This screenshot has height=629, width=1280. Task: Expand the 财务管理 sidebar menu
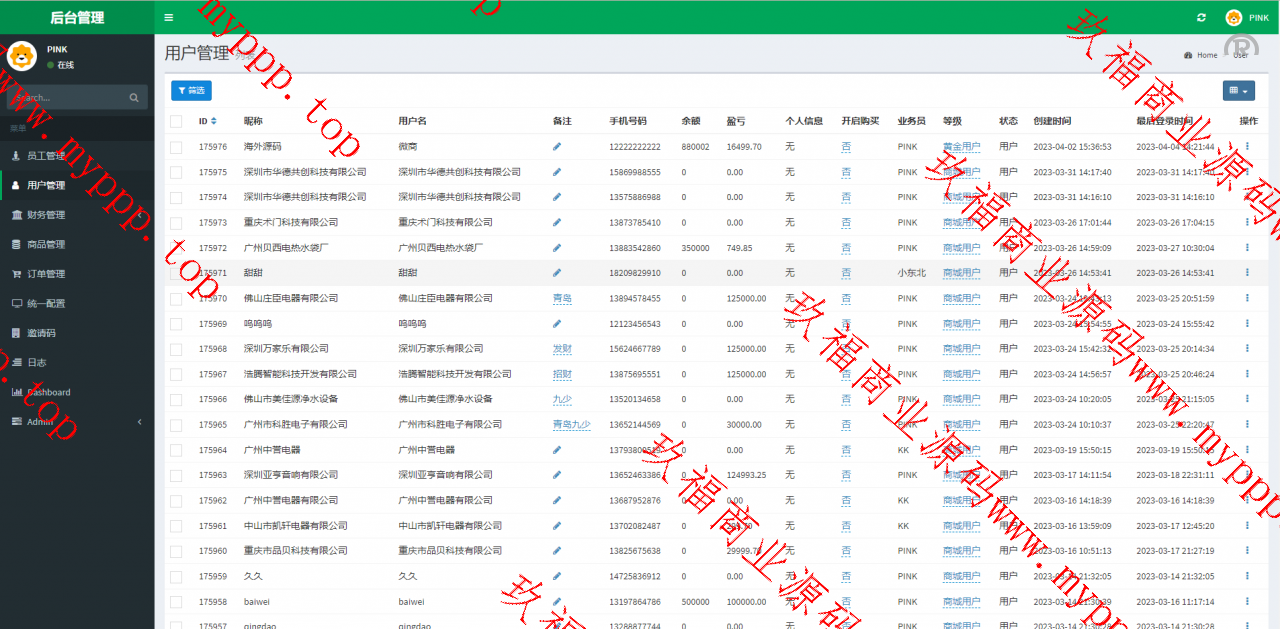click(x=77, y=215)
